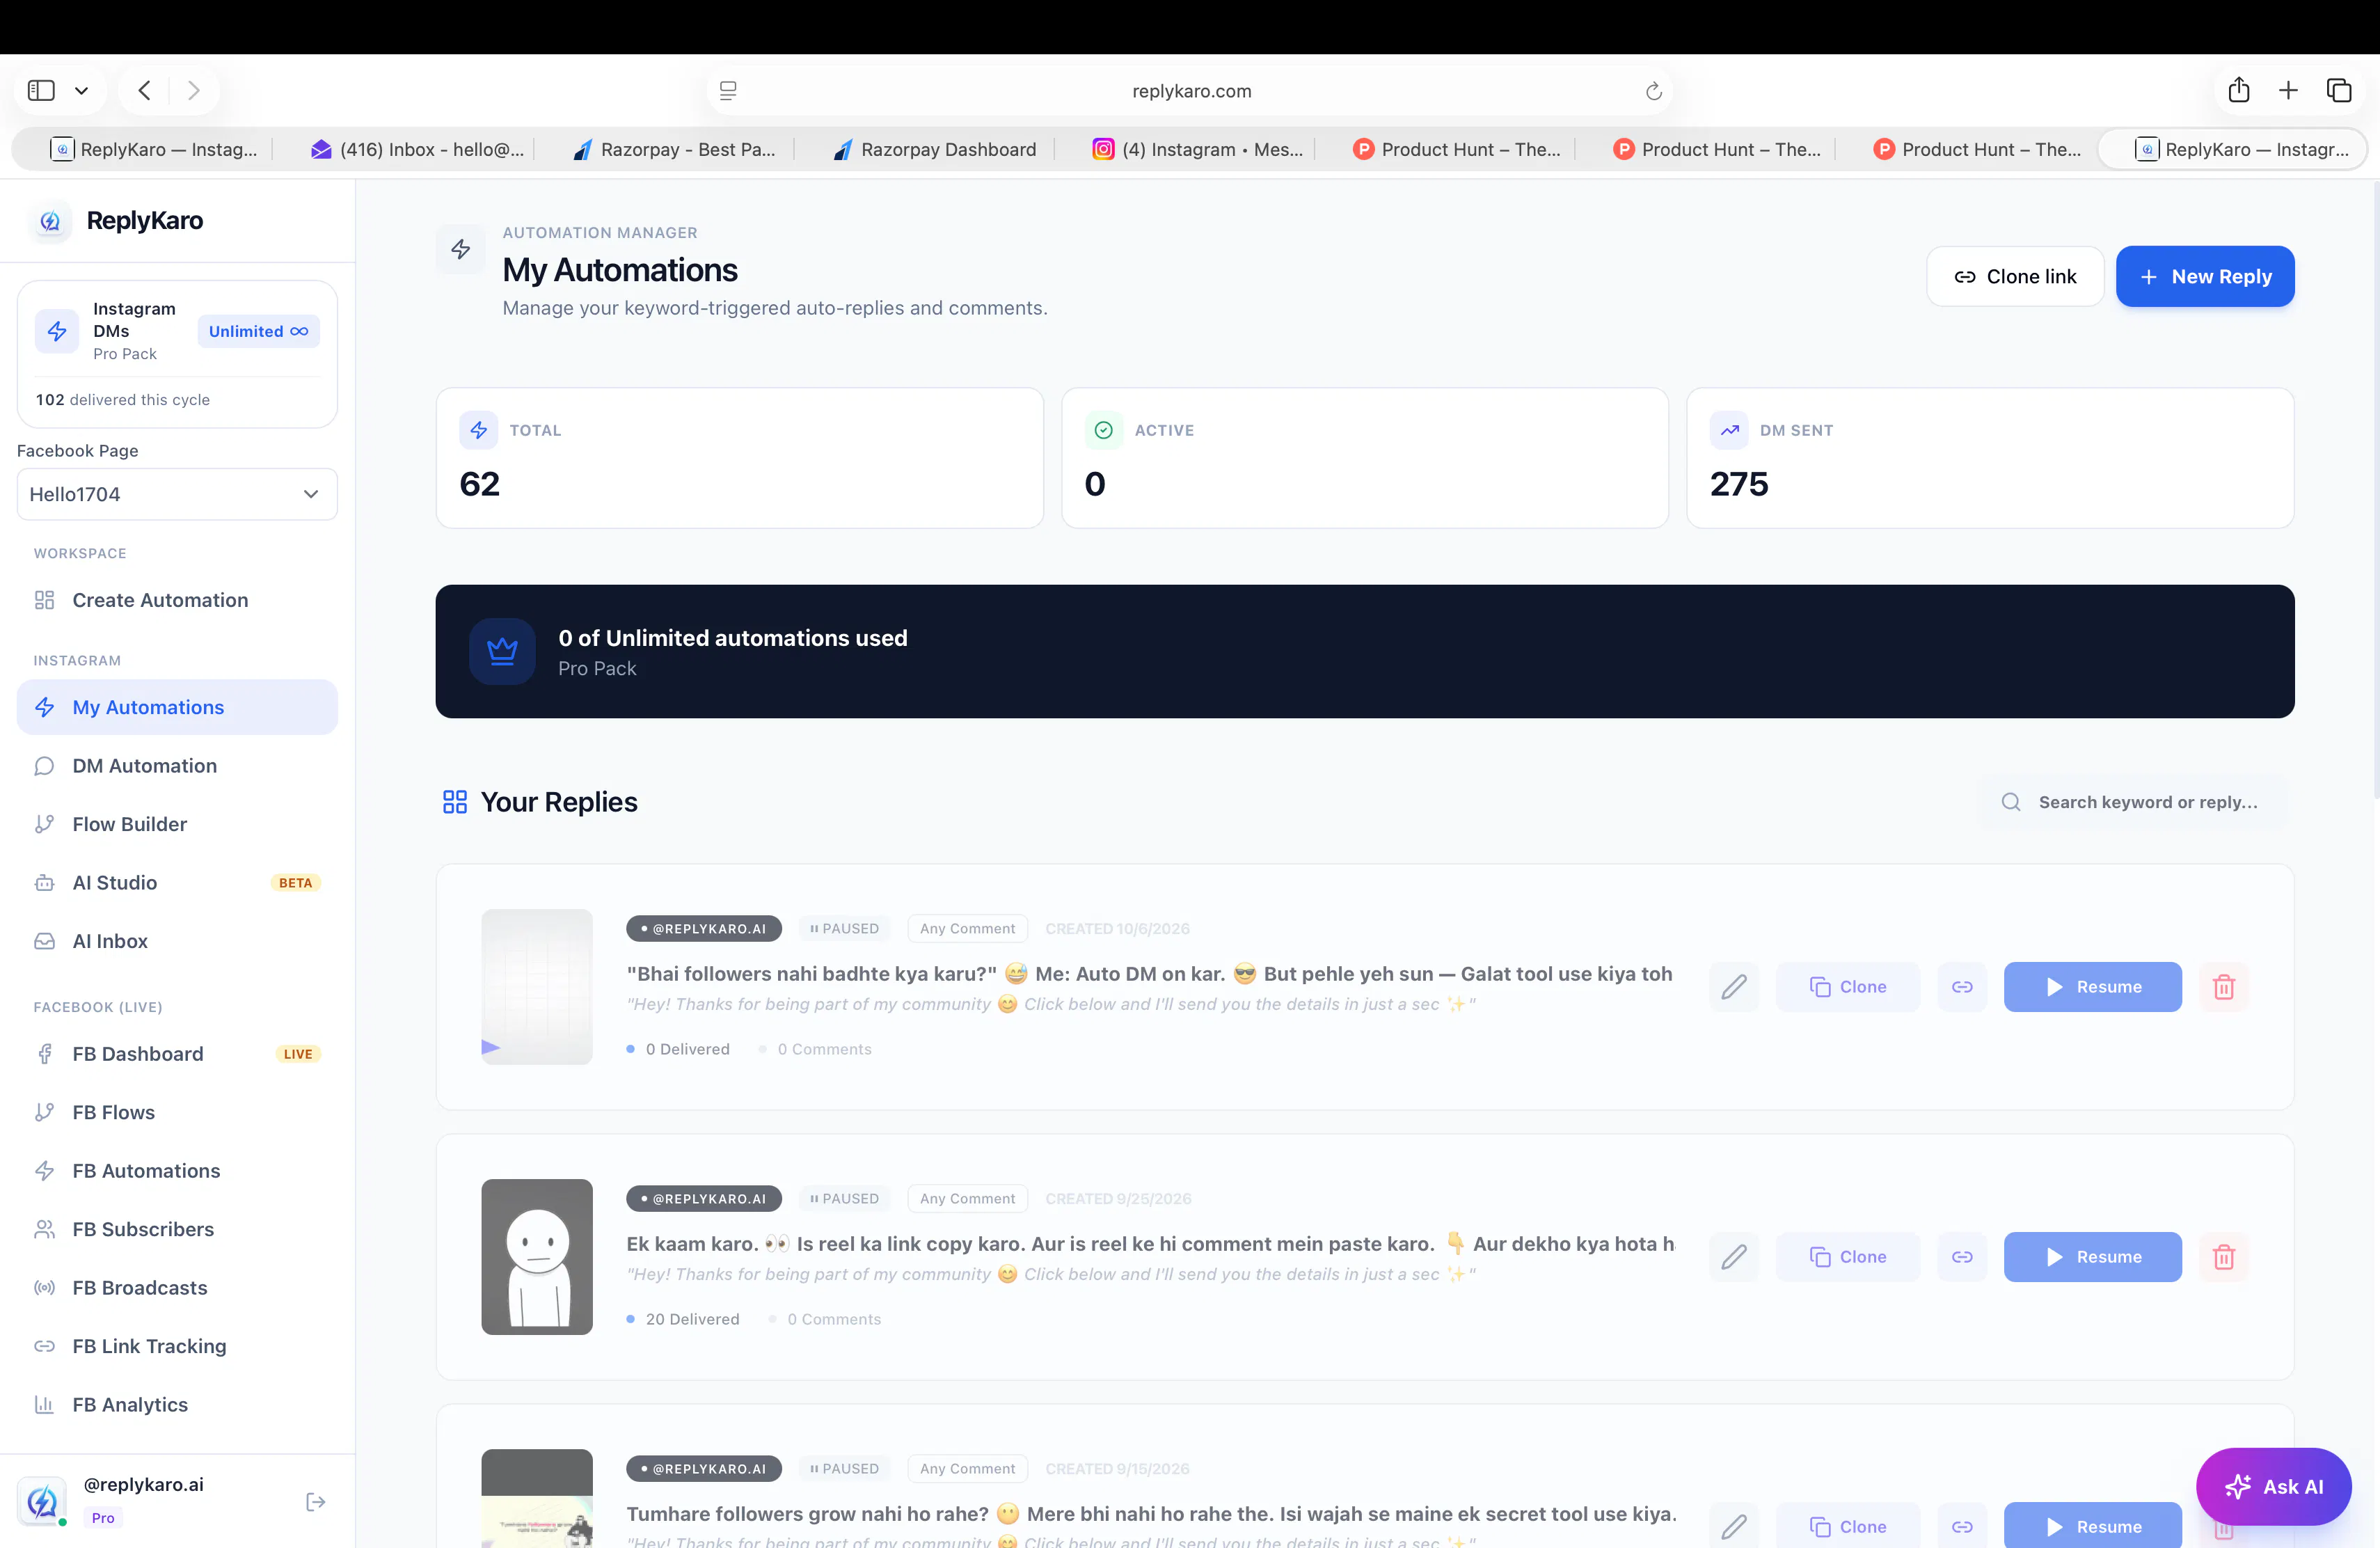The height and width of the screenshot is (1548, 2380).
Task: Open AI Inbox in the sidebar
Action: pyautogui.click(x=177, y=941)
